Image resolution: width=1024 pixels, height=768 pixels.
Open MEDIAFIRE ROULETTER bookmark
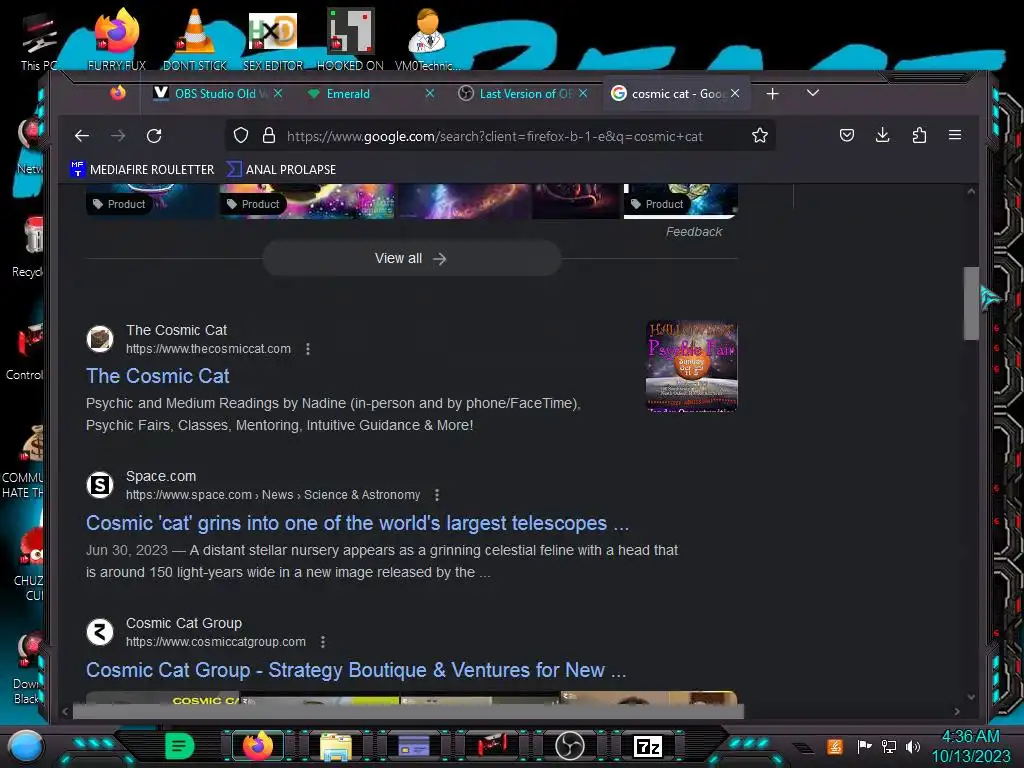pos(142,169)
